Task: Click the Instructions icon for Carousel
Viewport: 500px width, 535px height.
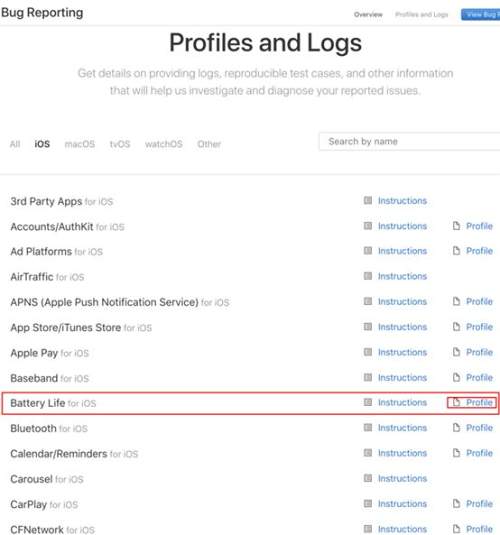Action: pos(368,478)
